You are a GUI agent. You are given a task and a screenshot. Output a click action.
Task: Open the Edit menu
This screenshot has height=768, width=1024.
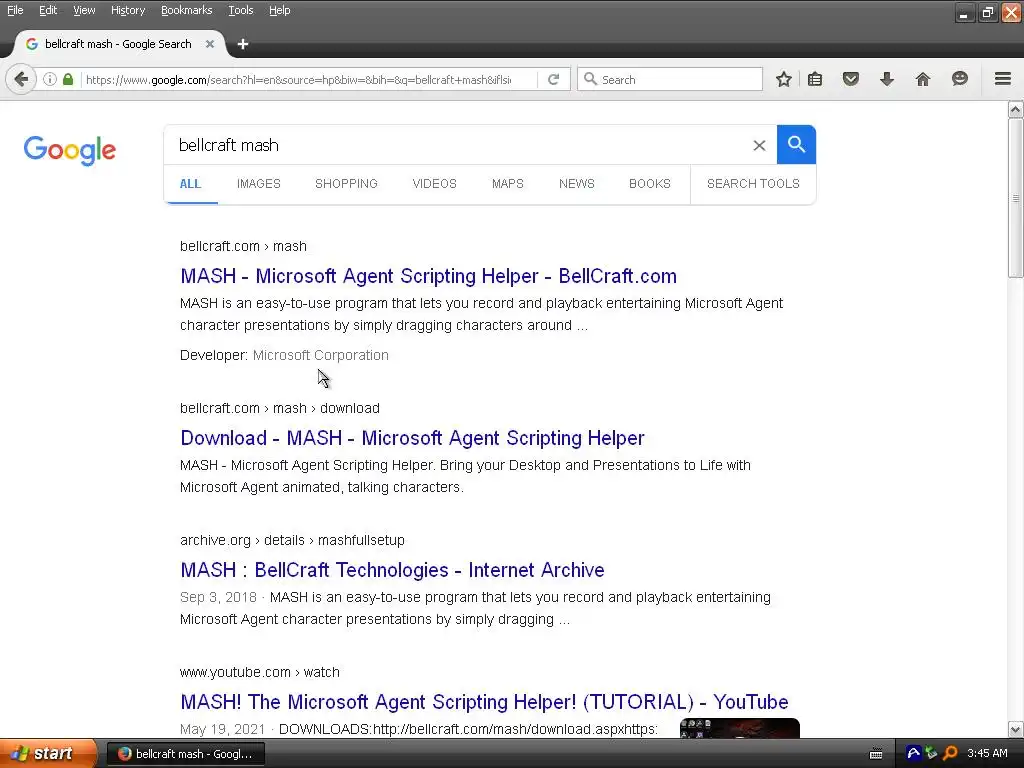point(48,10)
